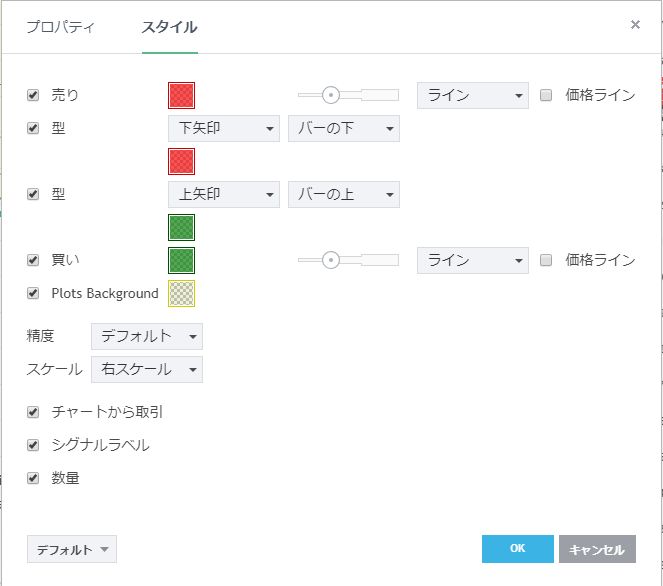The height and width of the screenshot is (586, 663).
Task: Toggle the シグナルラベル checkbox
Action: click(33, 445)
